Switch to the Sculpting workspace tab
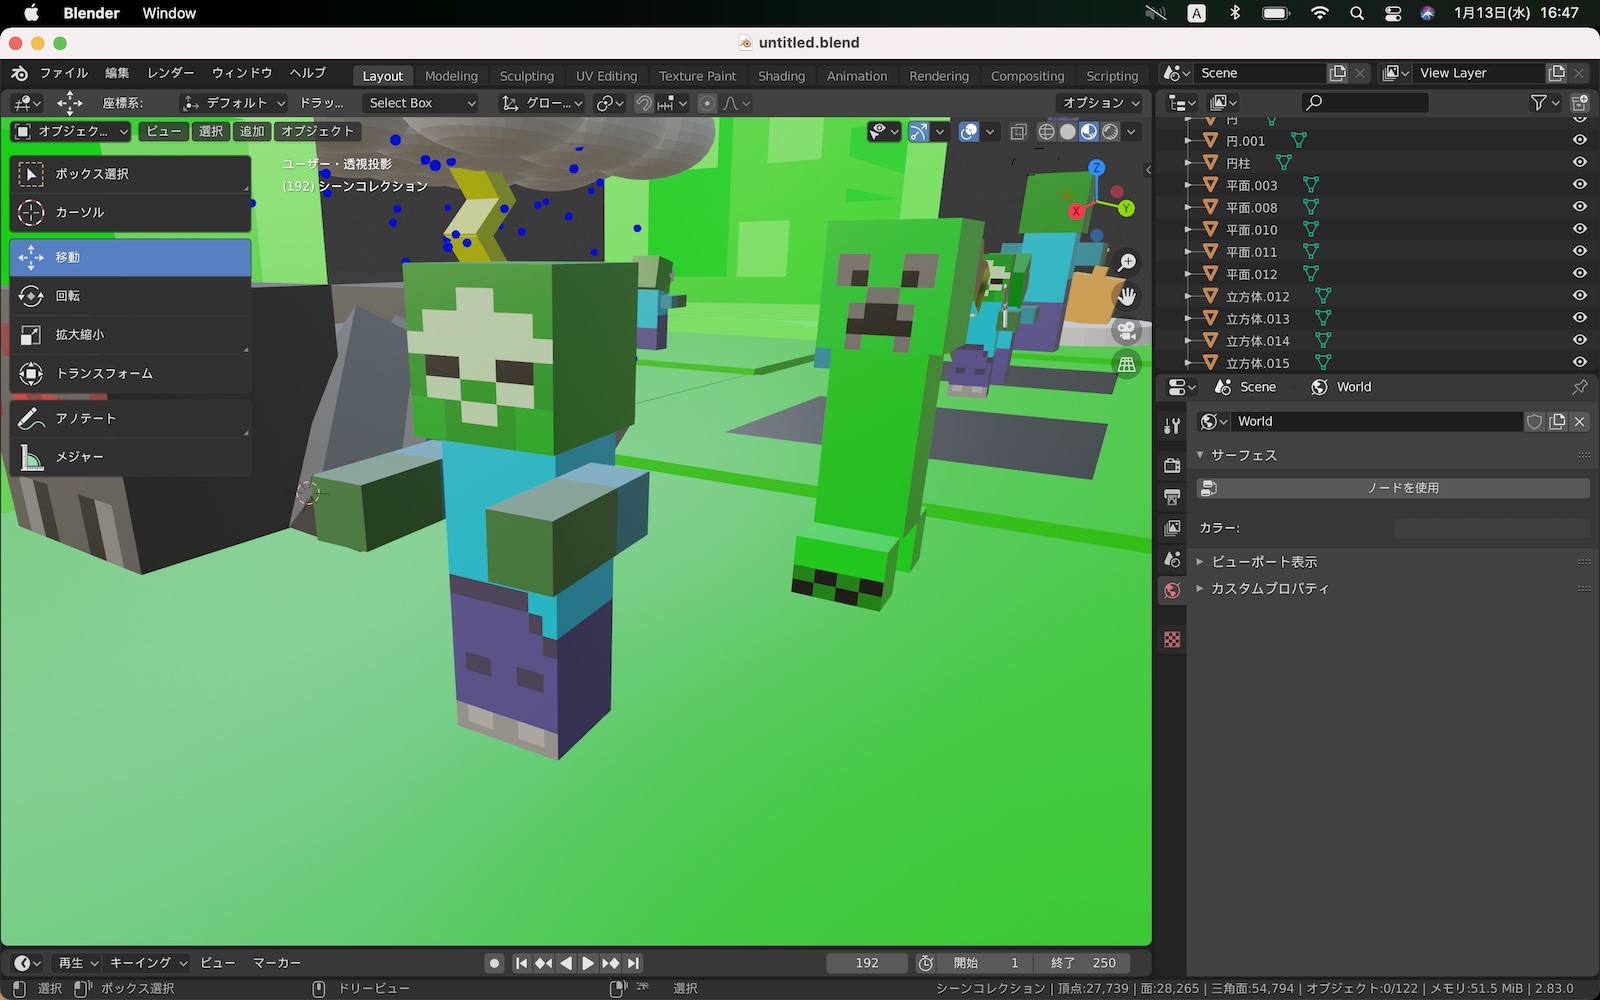The image size is (1600, 1000). click(526, 76)
